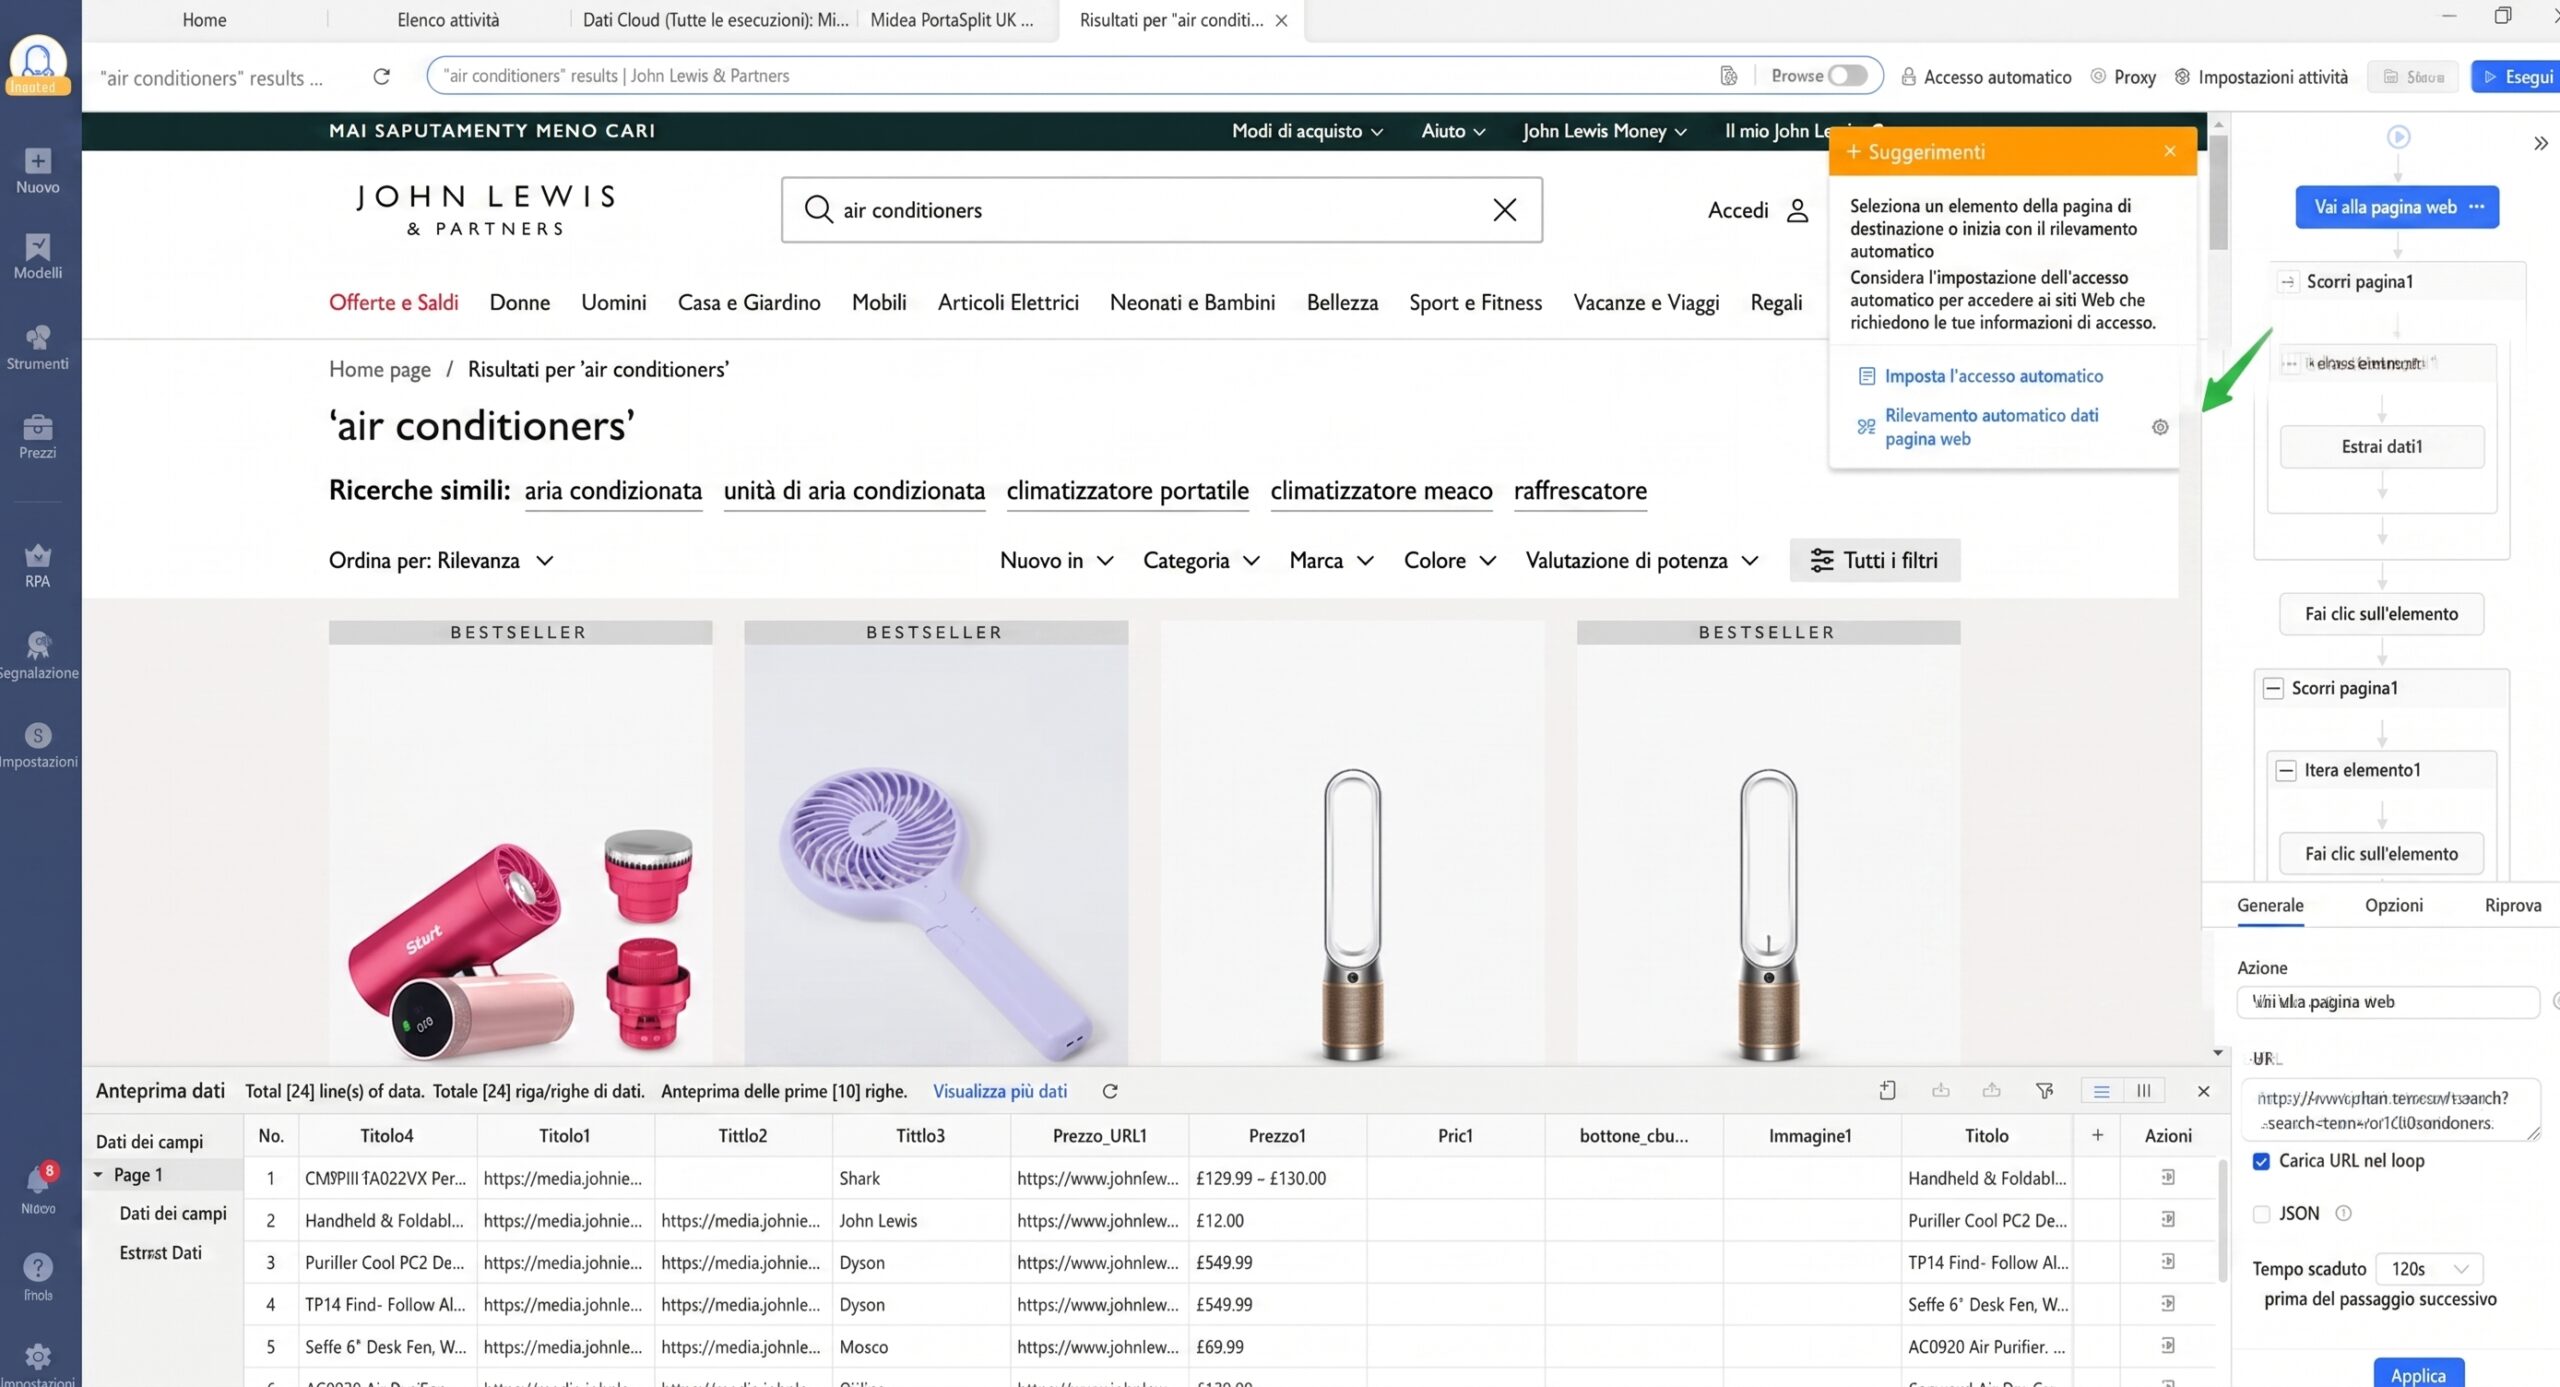Uncheck Carica URL nel loop
2560x1387 pixels.
pos(2261,1161)
